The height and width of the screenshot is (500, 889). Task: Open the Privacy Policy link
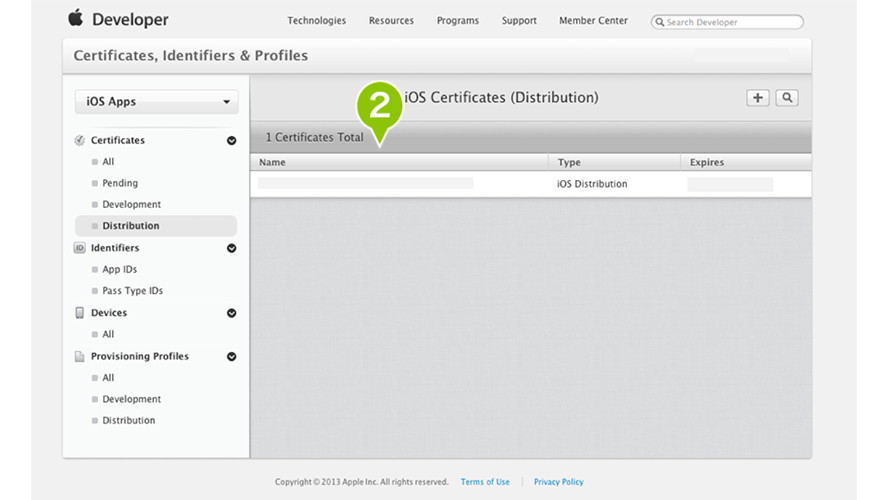(558, 482)
